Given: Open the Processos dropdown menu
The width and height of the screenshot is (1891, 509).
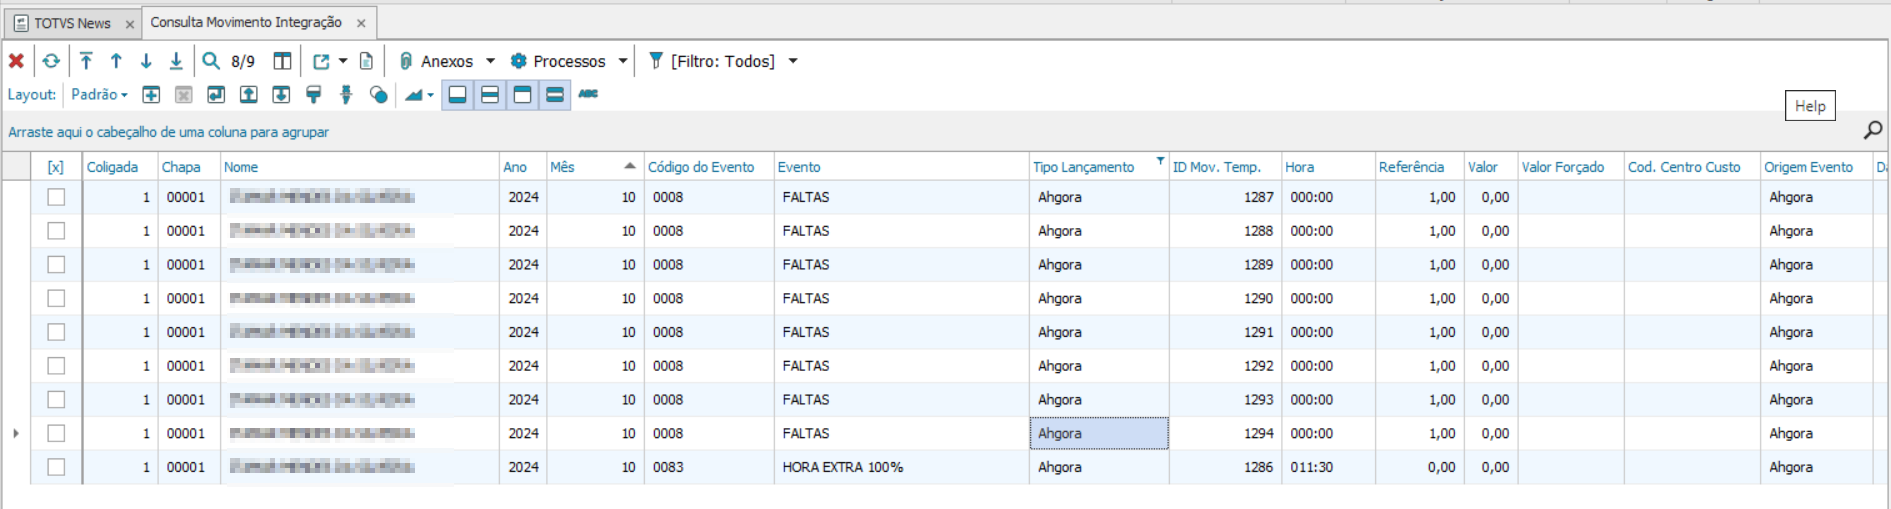Looking at the screenshot, I should pos(622,61).
